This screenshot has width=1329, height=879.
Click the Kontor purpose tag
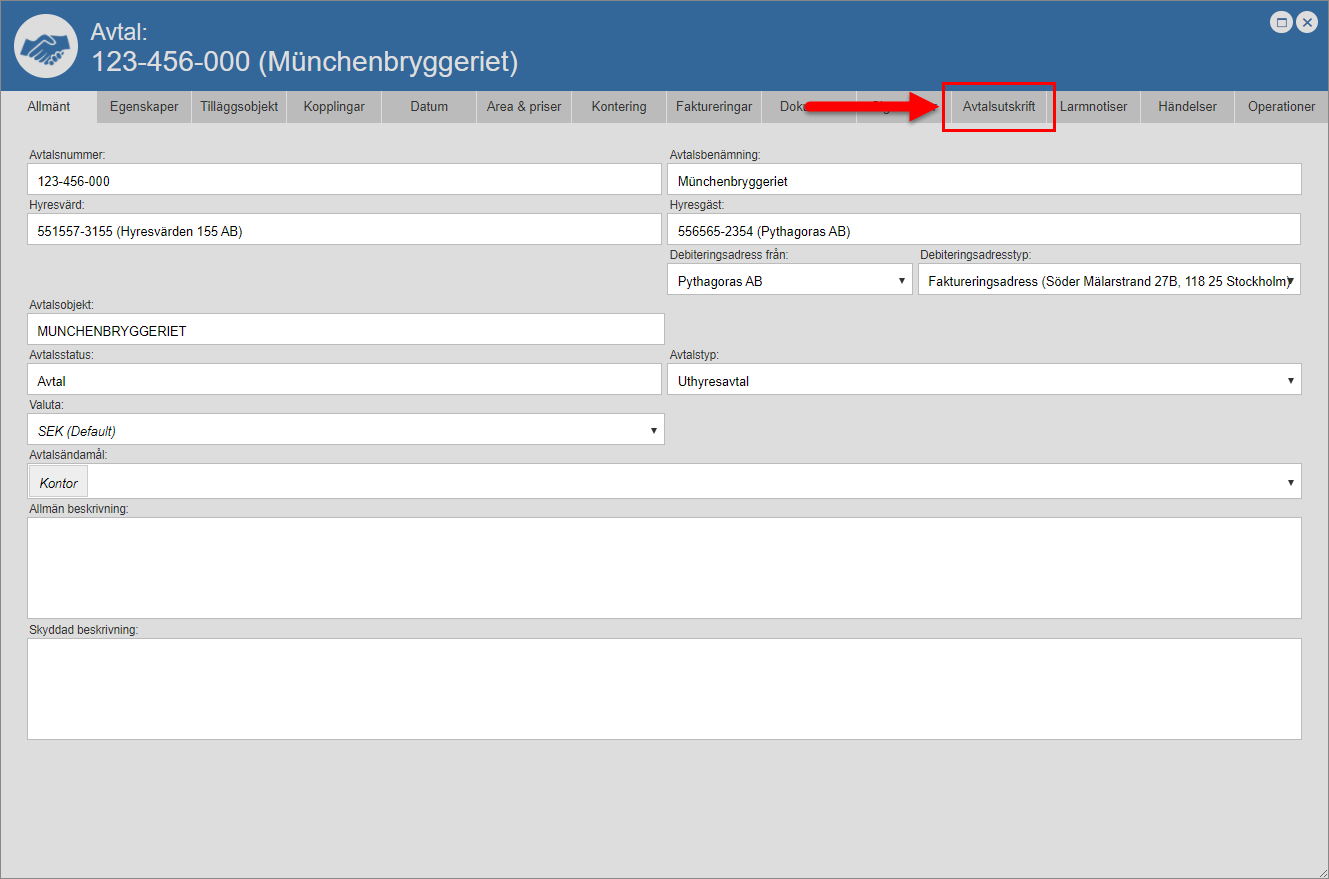59,483
